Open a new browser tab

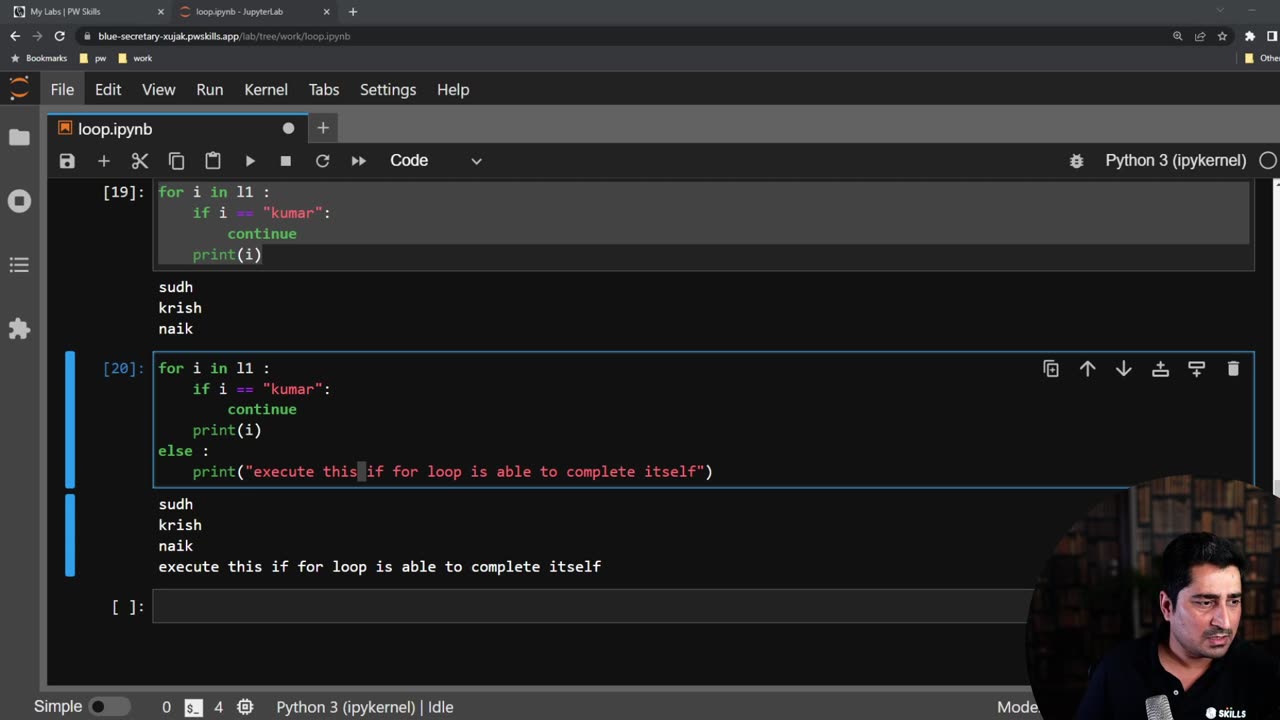[352, 12]
